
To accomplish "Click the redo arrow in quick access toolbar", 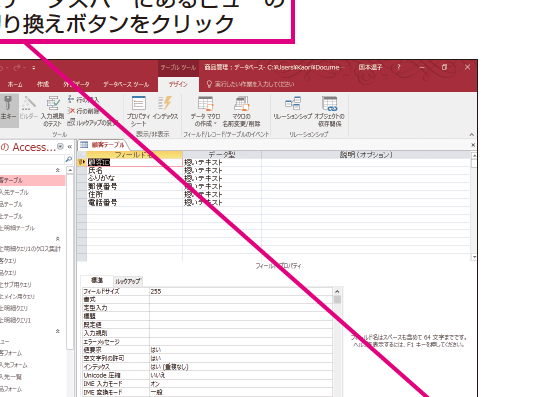I will coord(17,68).
